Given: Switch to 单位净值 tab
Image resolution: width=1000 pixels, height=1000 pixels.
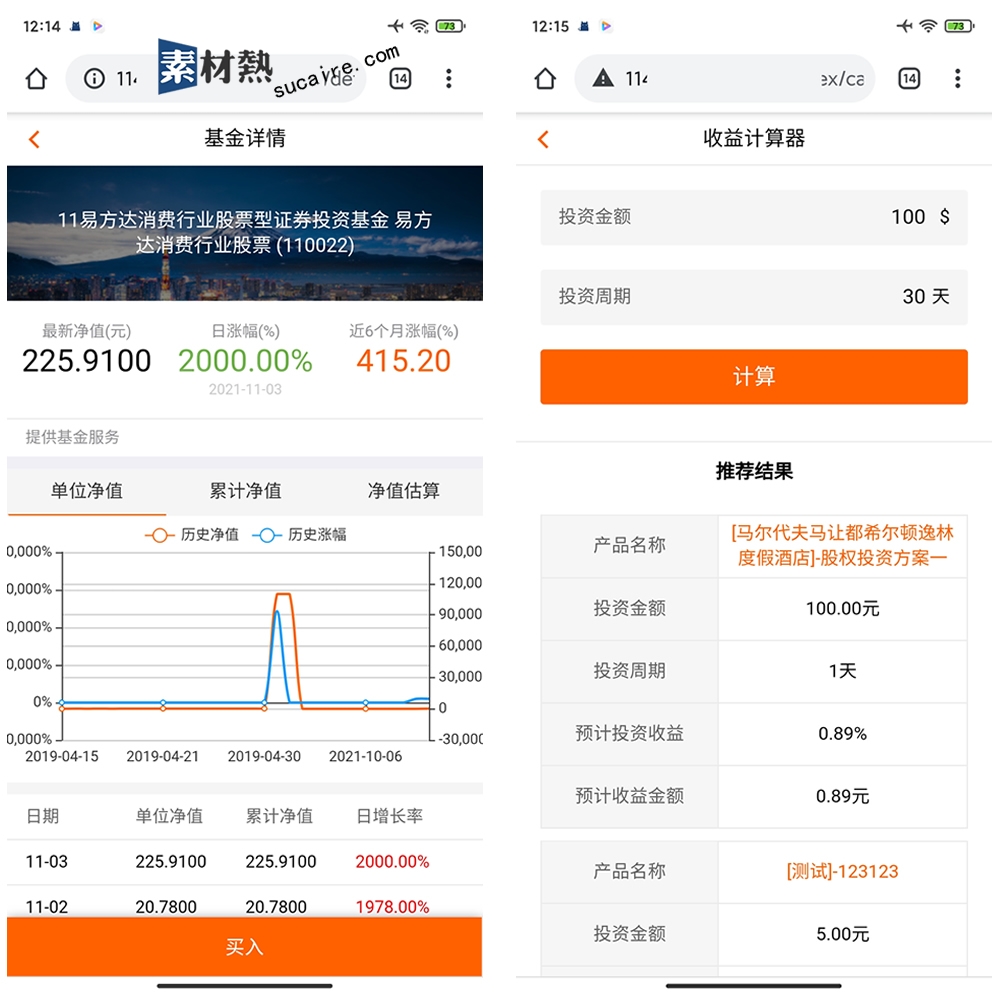Looking at the screenshot, I should pos(87,490).
